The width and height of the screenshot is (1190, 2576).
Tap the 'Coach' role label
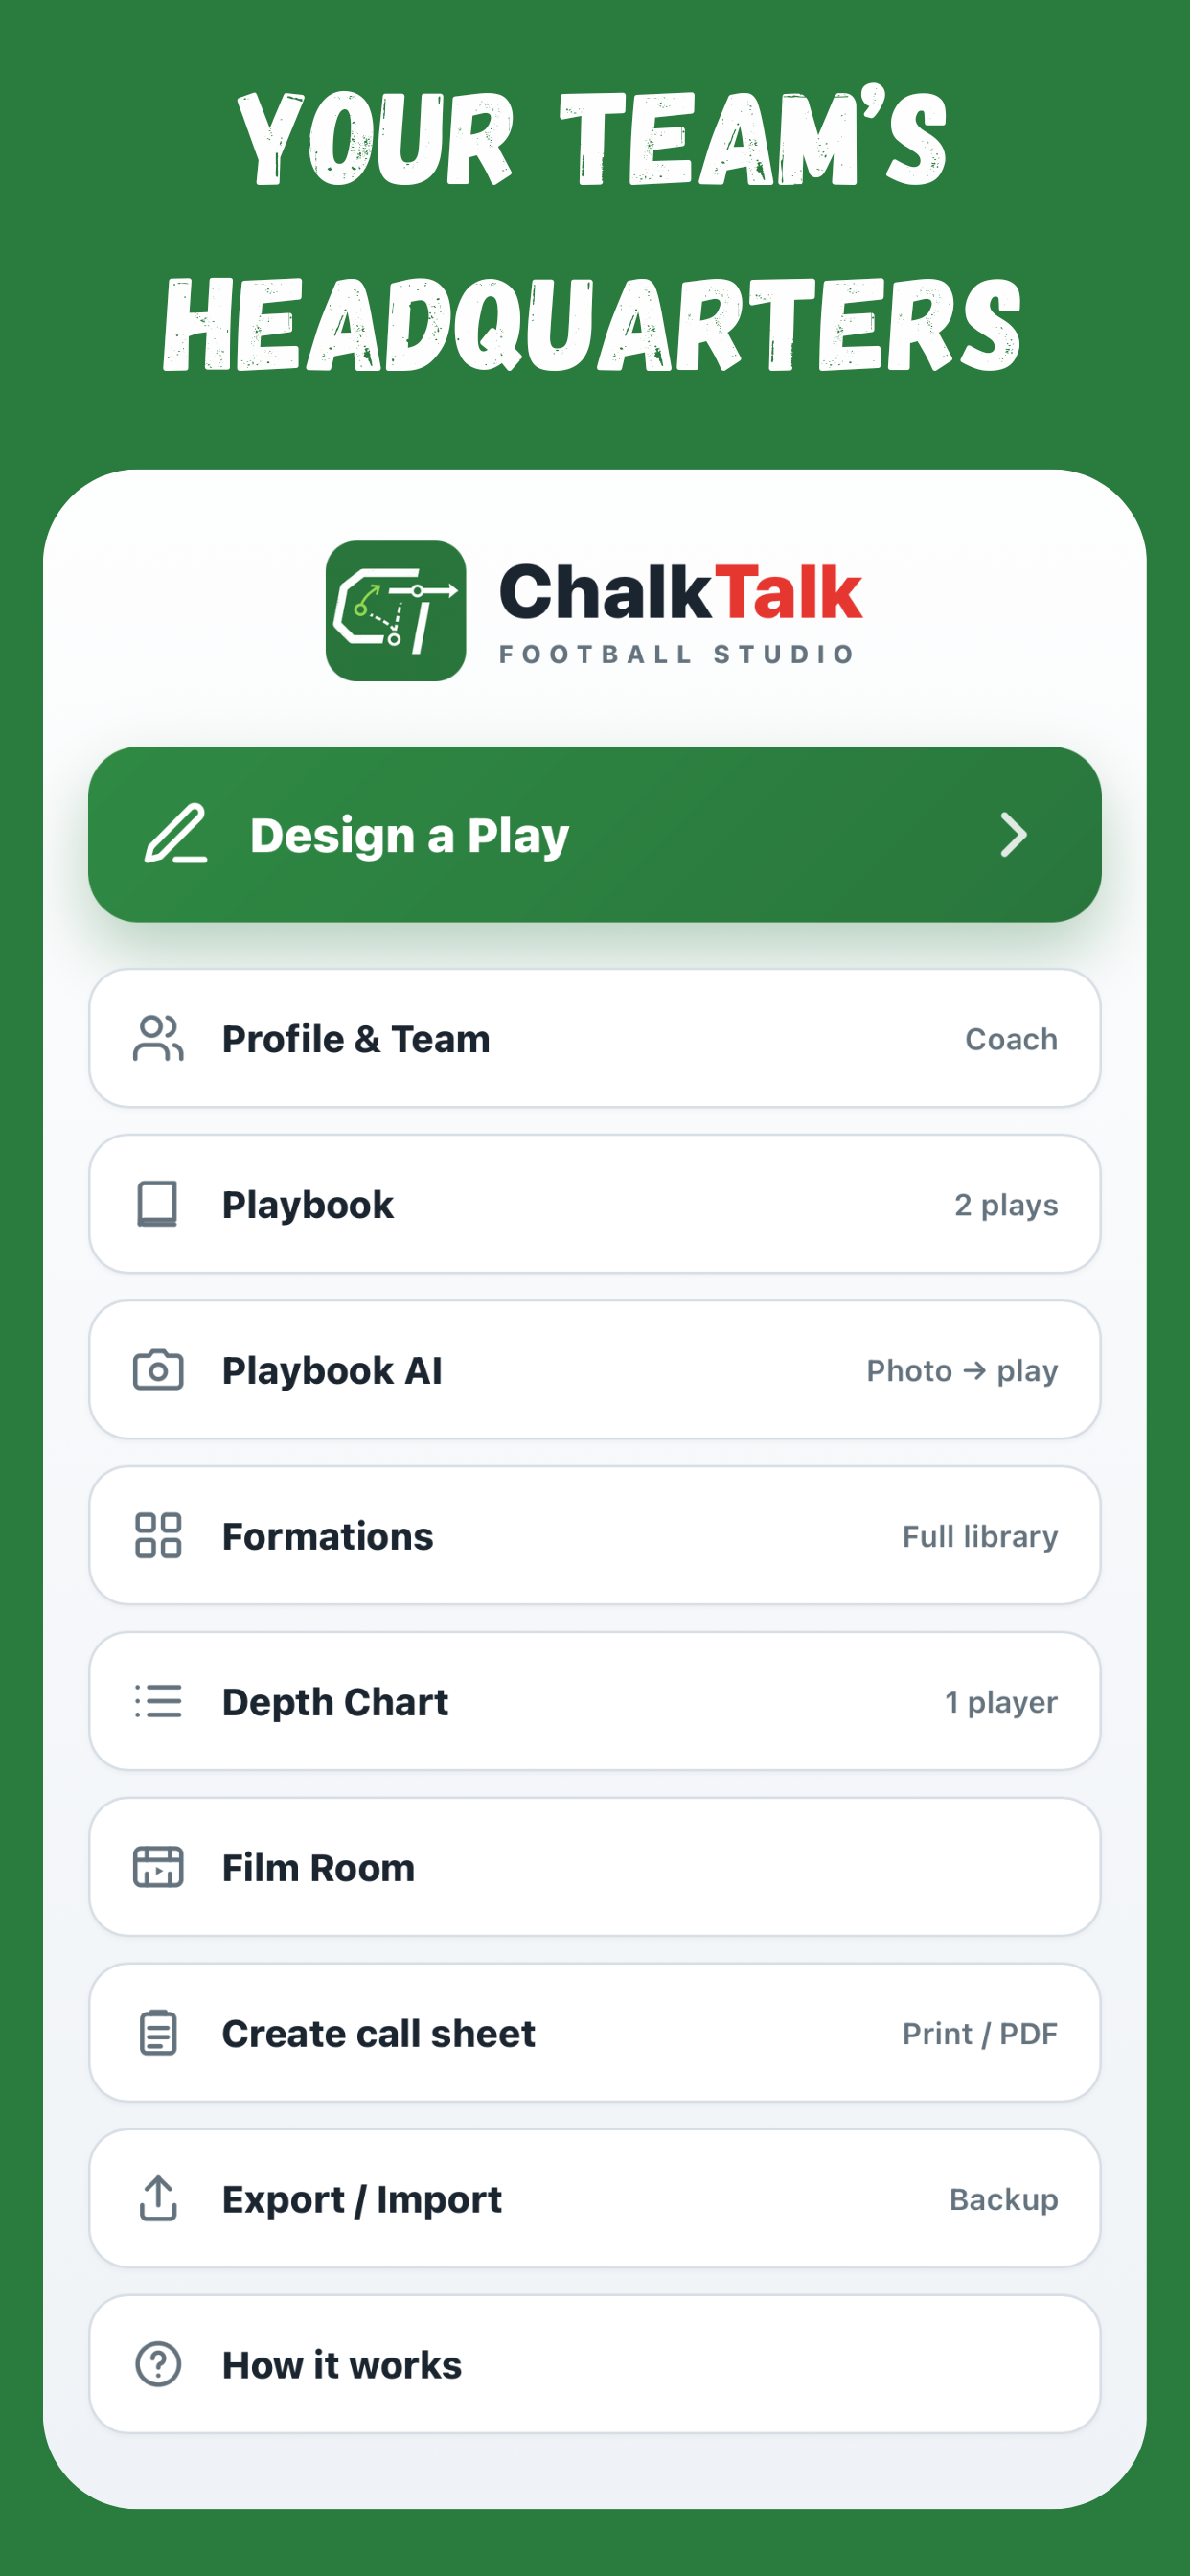1011,1040
